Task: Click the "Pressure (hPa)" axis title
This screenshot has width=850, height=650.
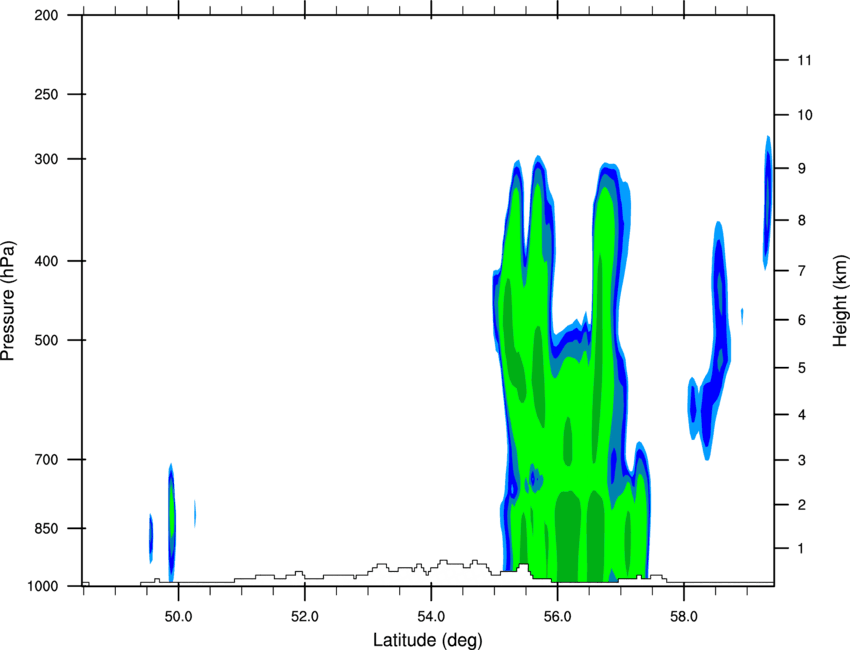Action: pos(8,301)
